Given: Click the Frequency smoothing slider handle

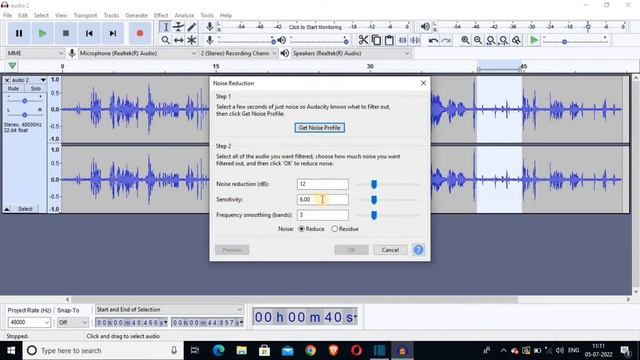Looking at the screenshot, I should coord(374,216).
